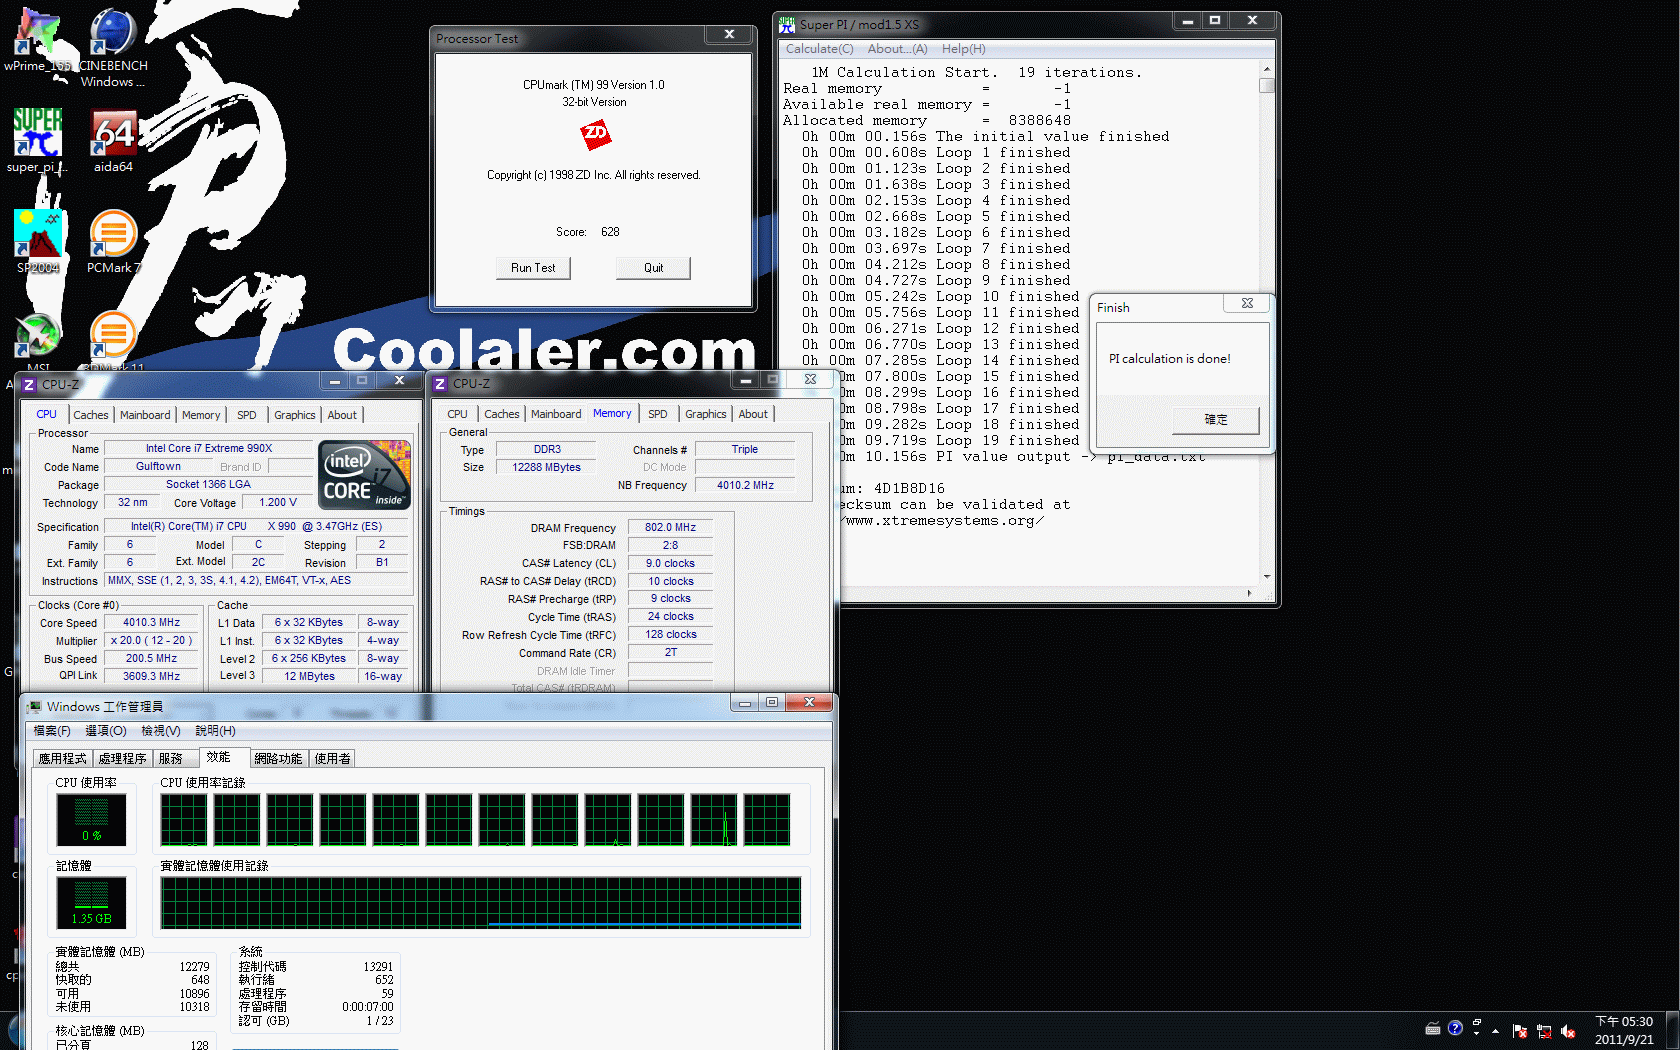Click the Multiplier value x 20.0
Screen dimensions: 1680x1050
click(152, 640)
